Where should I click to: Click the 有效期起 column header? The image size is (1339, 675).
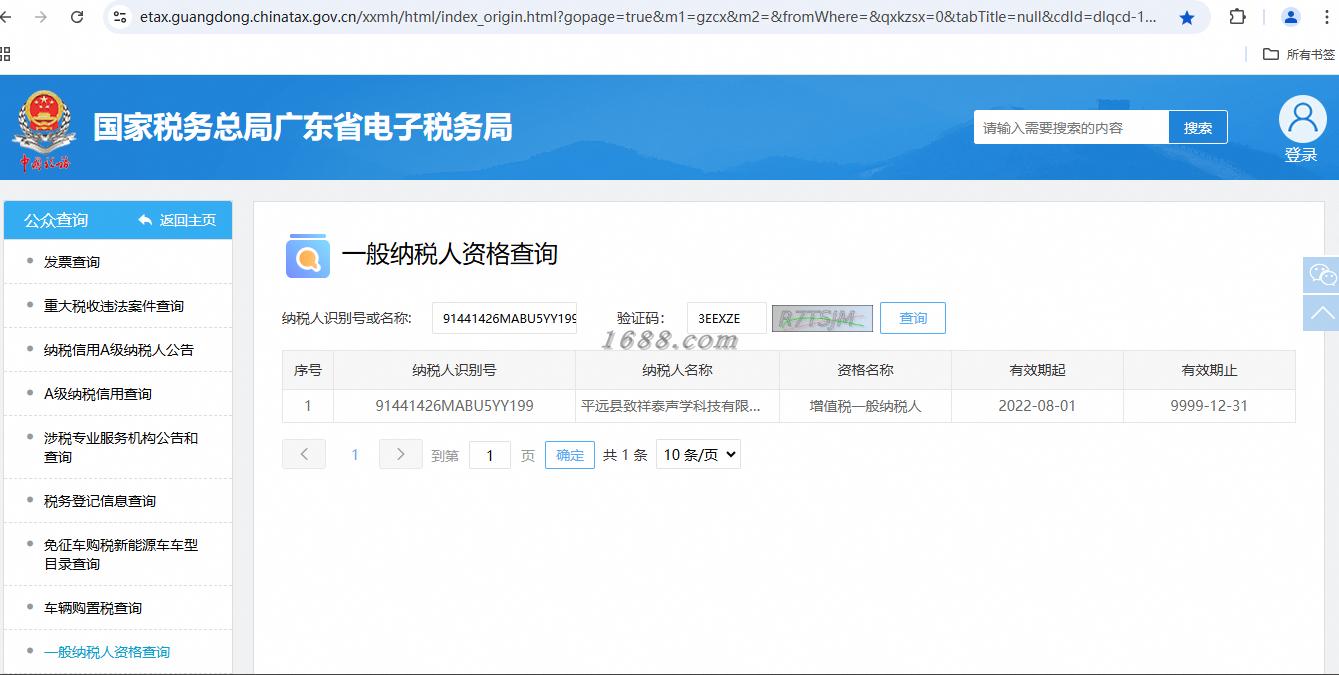(x=1037, y=370)
